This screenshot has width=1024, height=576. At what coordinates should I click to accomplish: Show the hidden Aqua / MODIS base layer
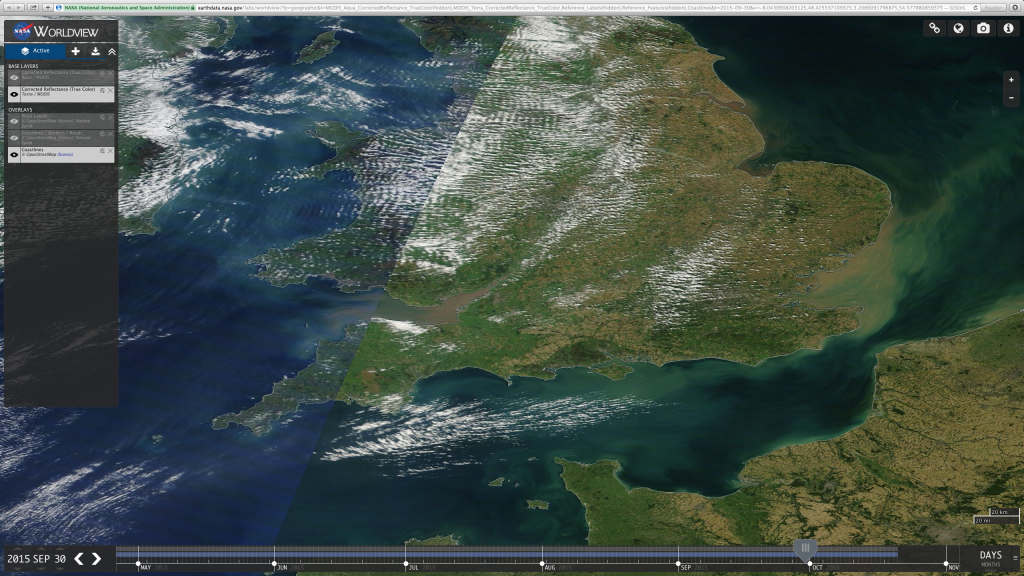point(14,78)
